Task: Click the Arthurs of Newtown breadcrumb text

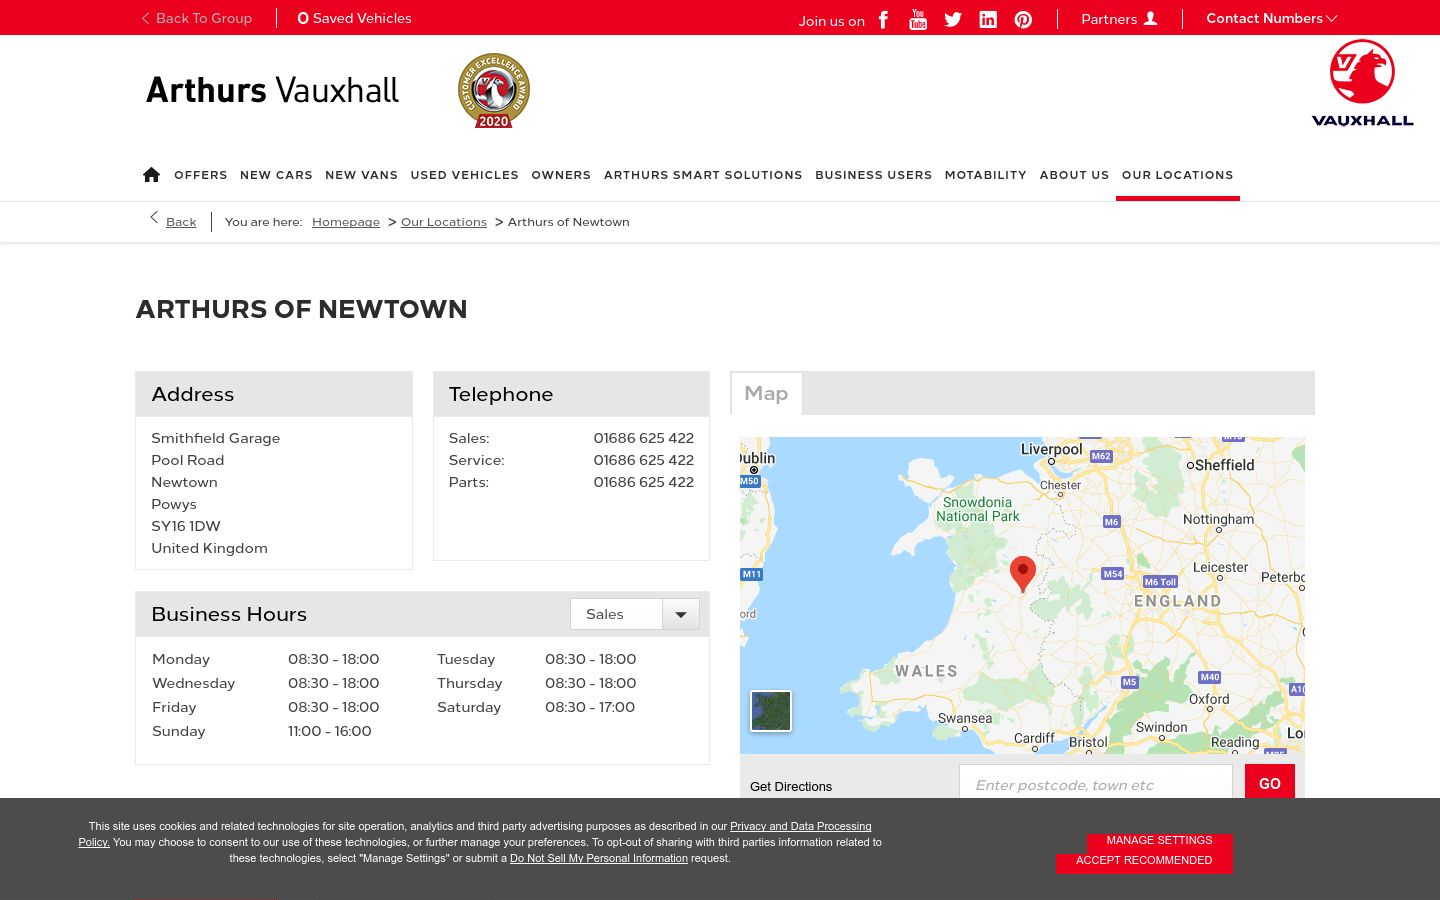Action: [568, 222]
